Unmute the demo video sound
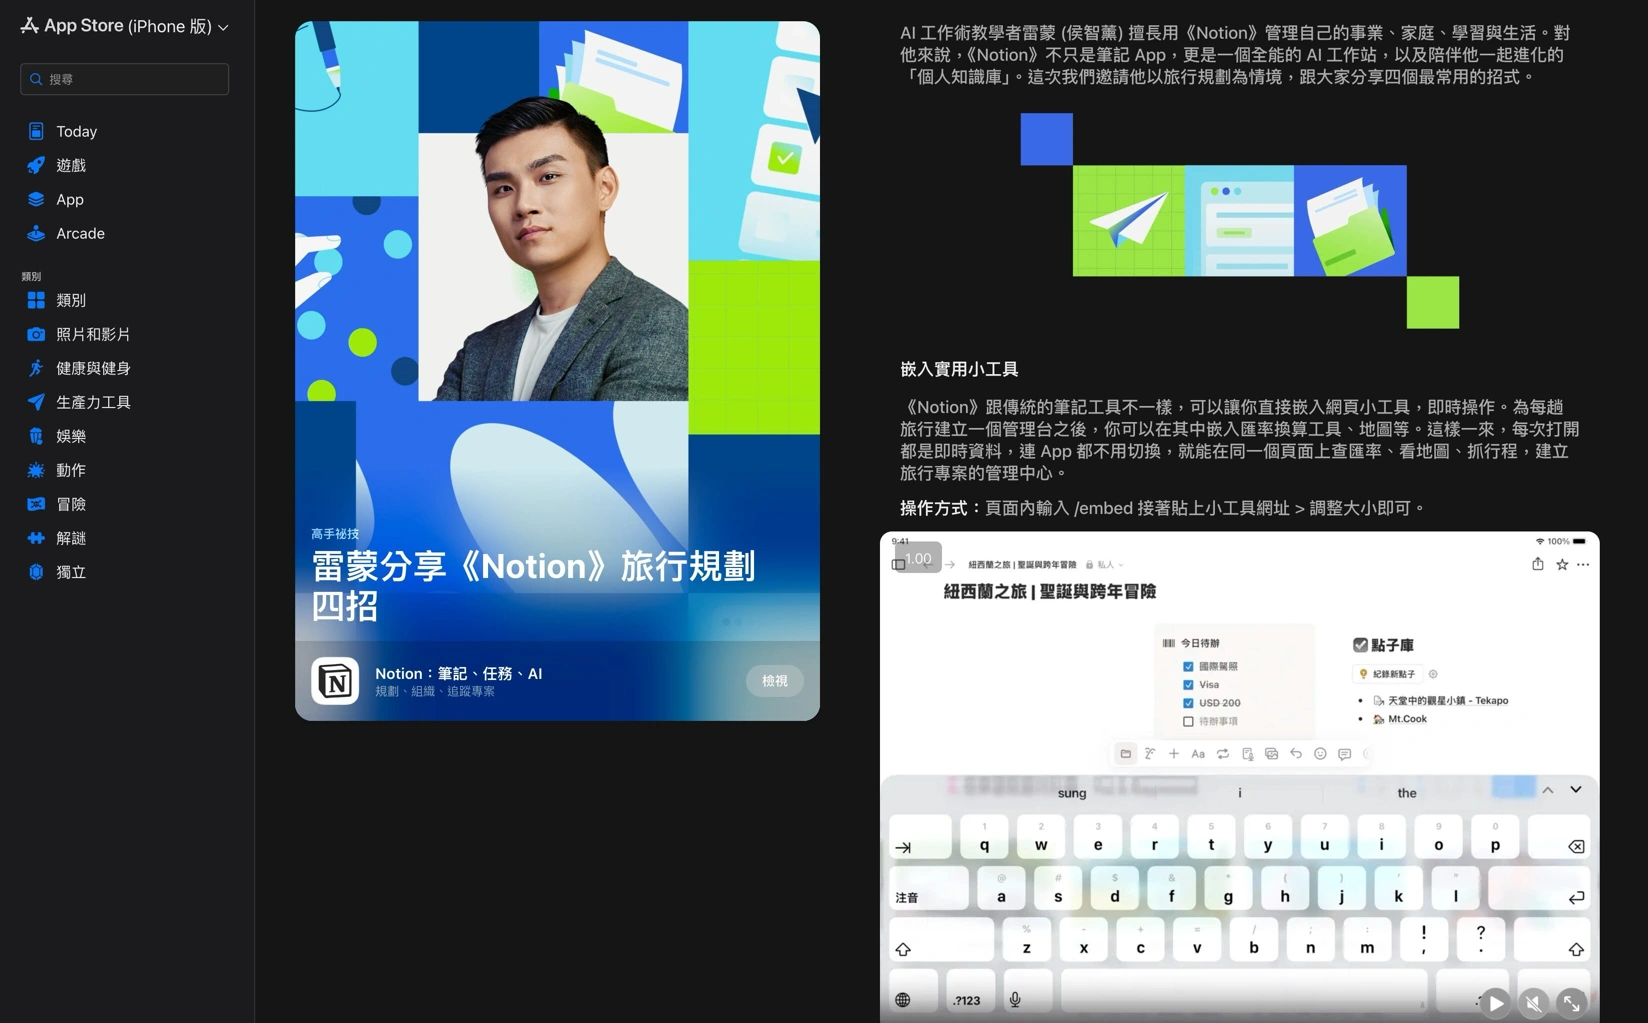This screenshot has width=1648, height=1023. [x=1533, y=1003]
